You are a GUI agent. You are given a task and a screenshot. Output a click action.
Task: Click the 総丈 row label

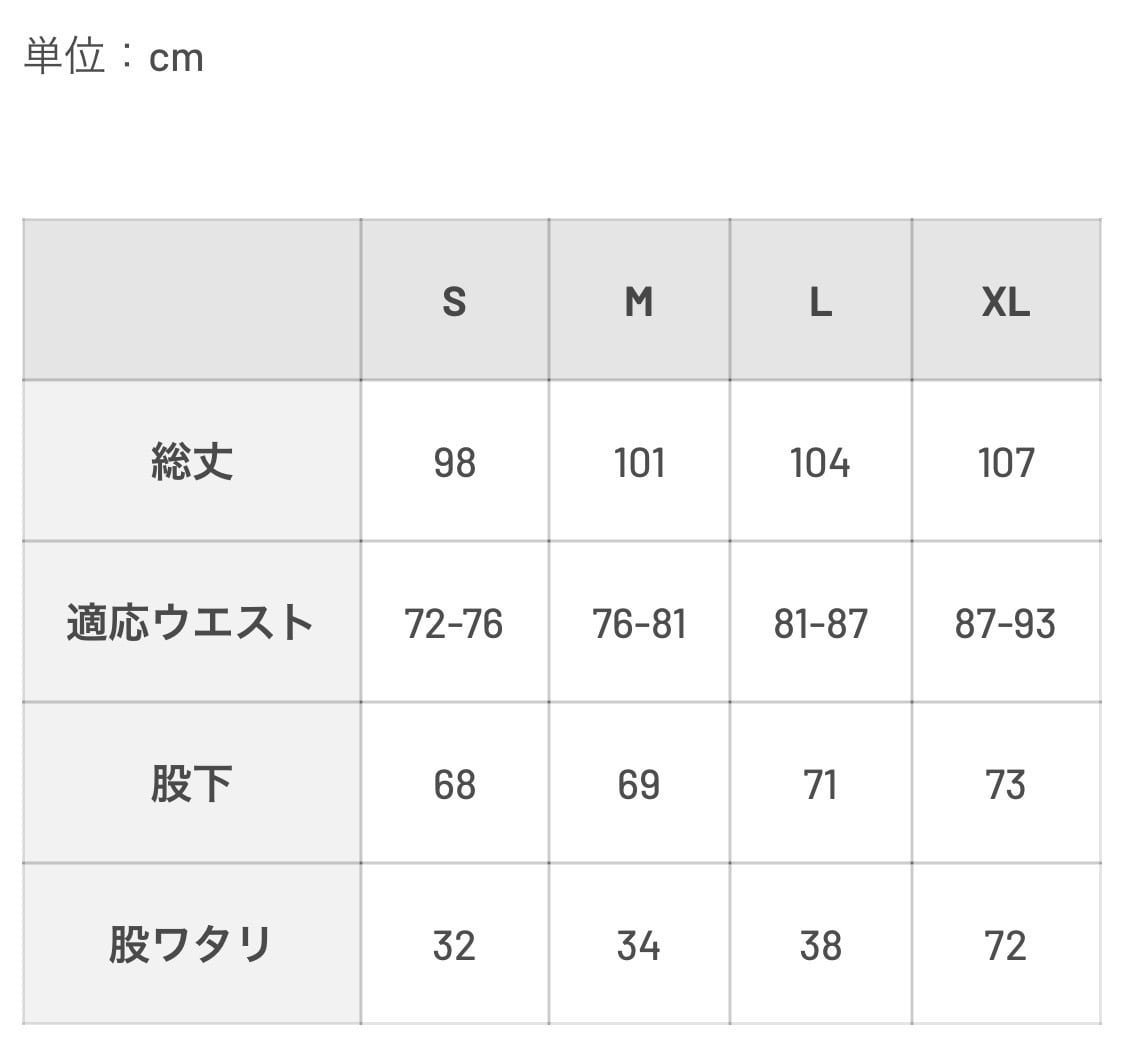pos(192,462)
